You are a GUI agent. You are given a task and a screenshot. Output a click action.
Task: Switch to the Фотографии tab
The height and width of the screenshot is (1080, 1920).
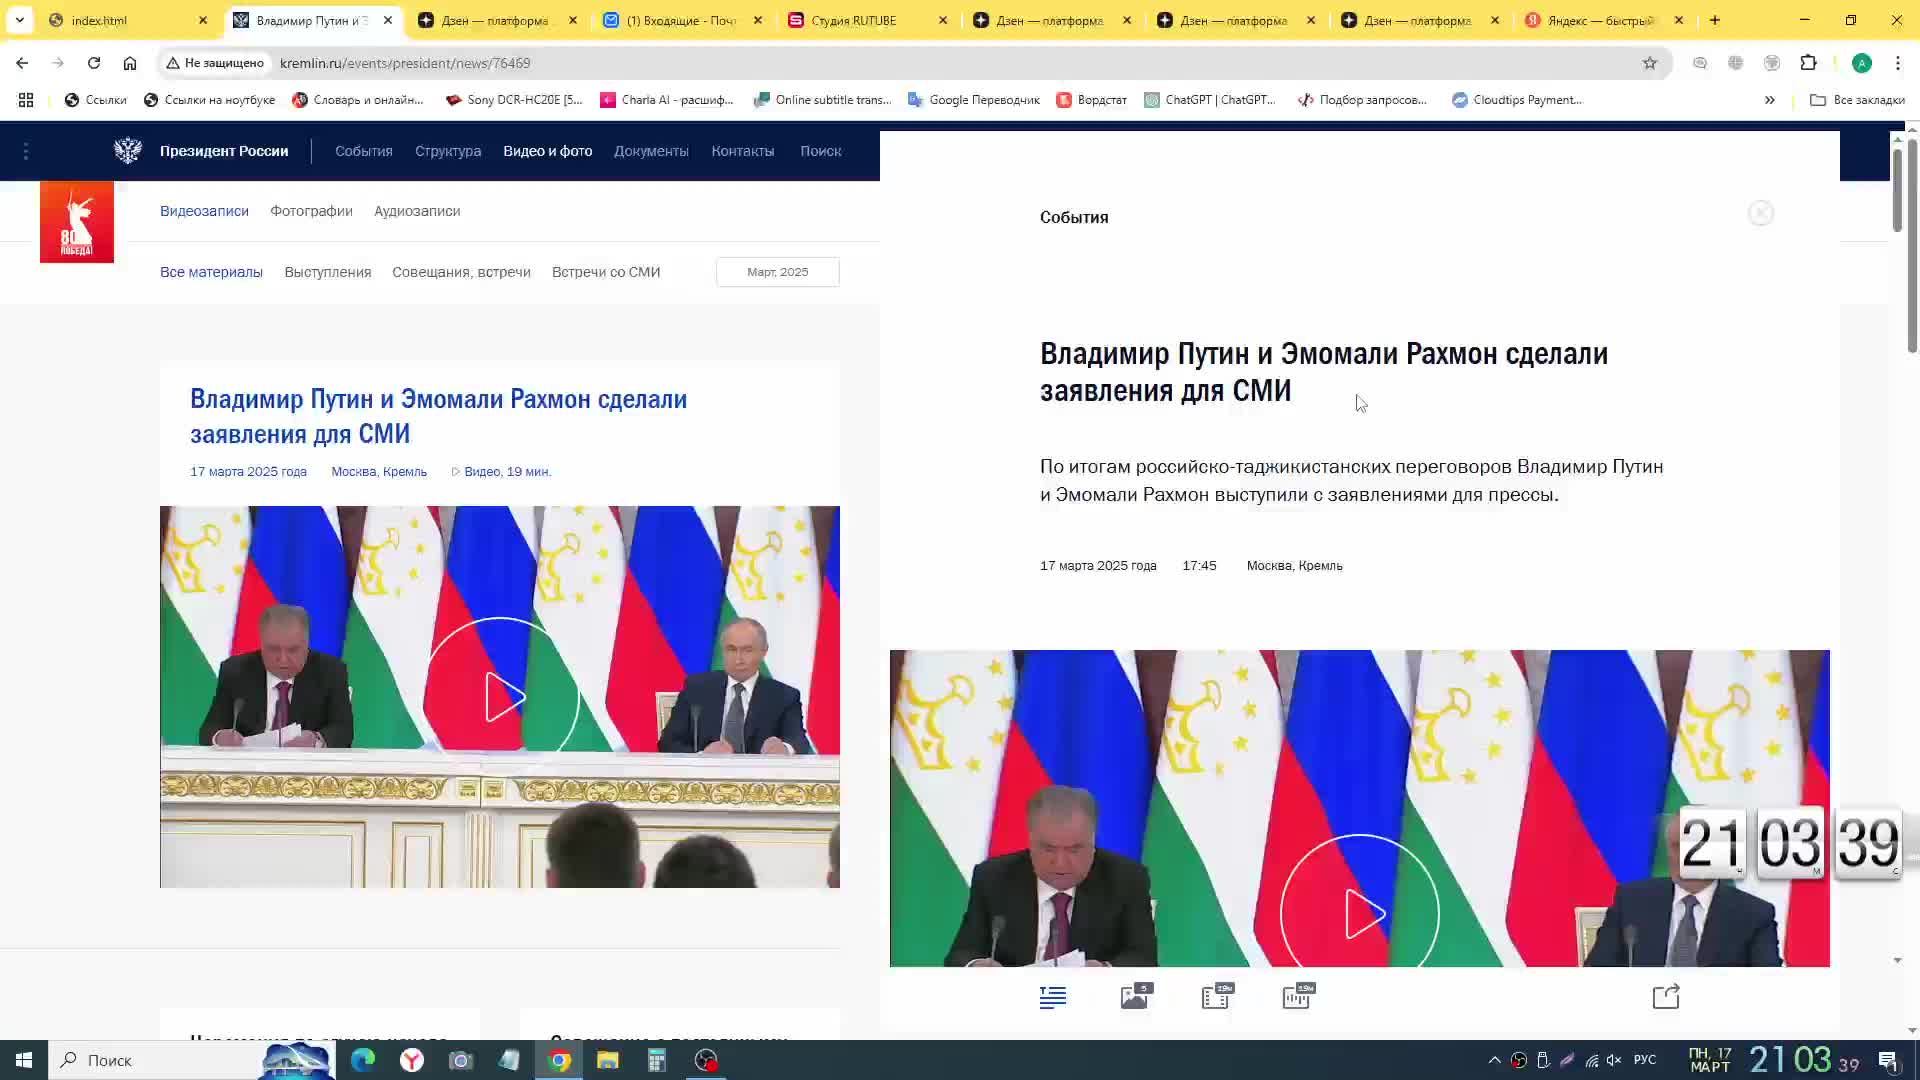(x=311, y=211)
